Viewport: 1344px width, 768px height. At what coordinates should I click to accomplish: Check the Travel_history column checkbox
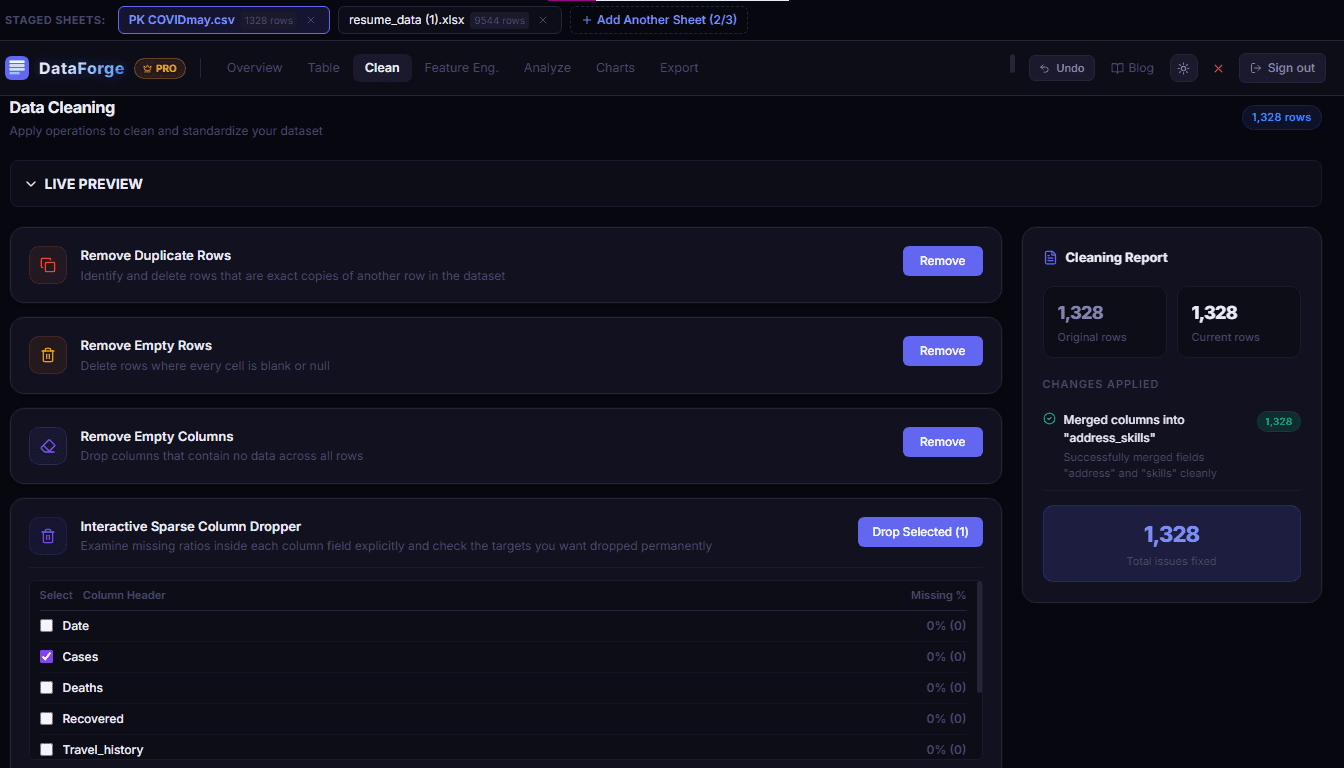pyautogui.click(x=46, y=750)
